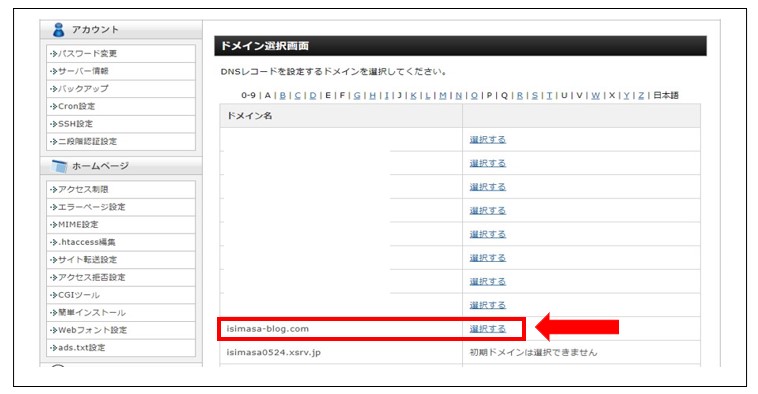758x394 pixels.
Task: Go to バックアップ settings
Action: (83, 88)
